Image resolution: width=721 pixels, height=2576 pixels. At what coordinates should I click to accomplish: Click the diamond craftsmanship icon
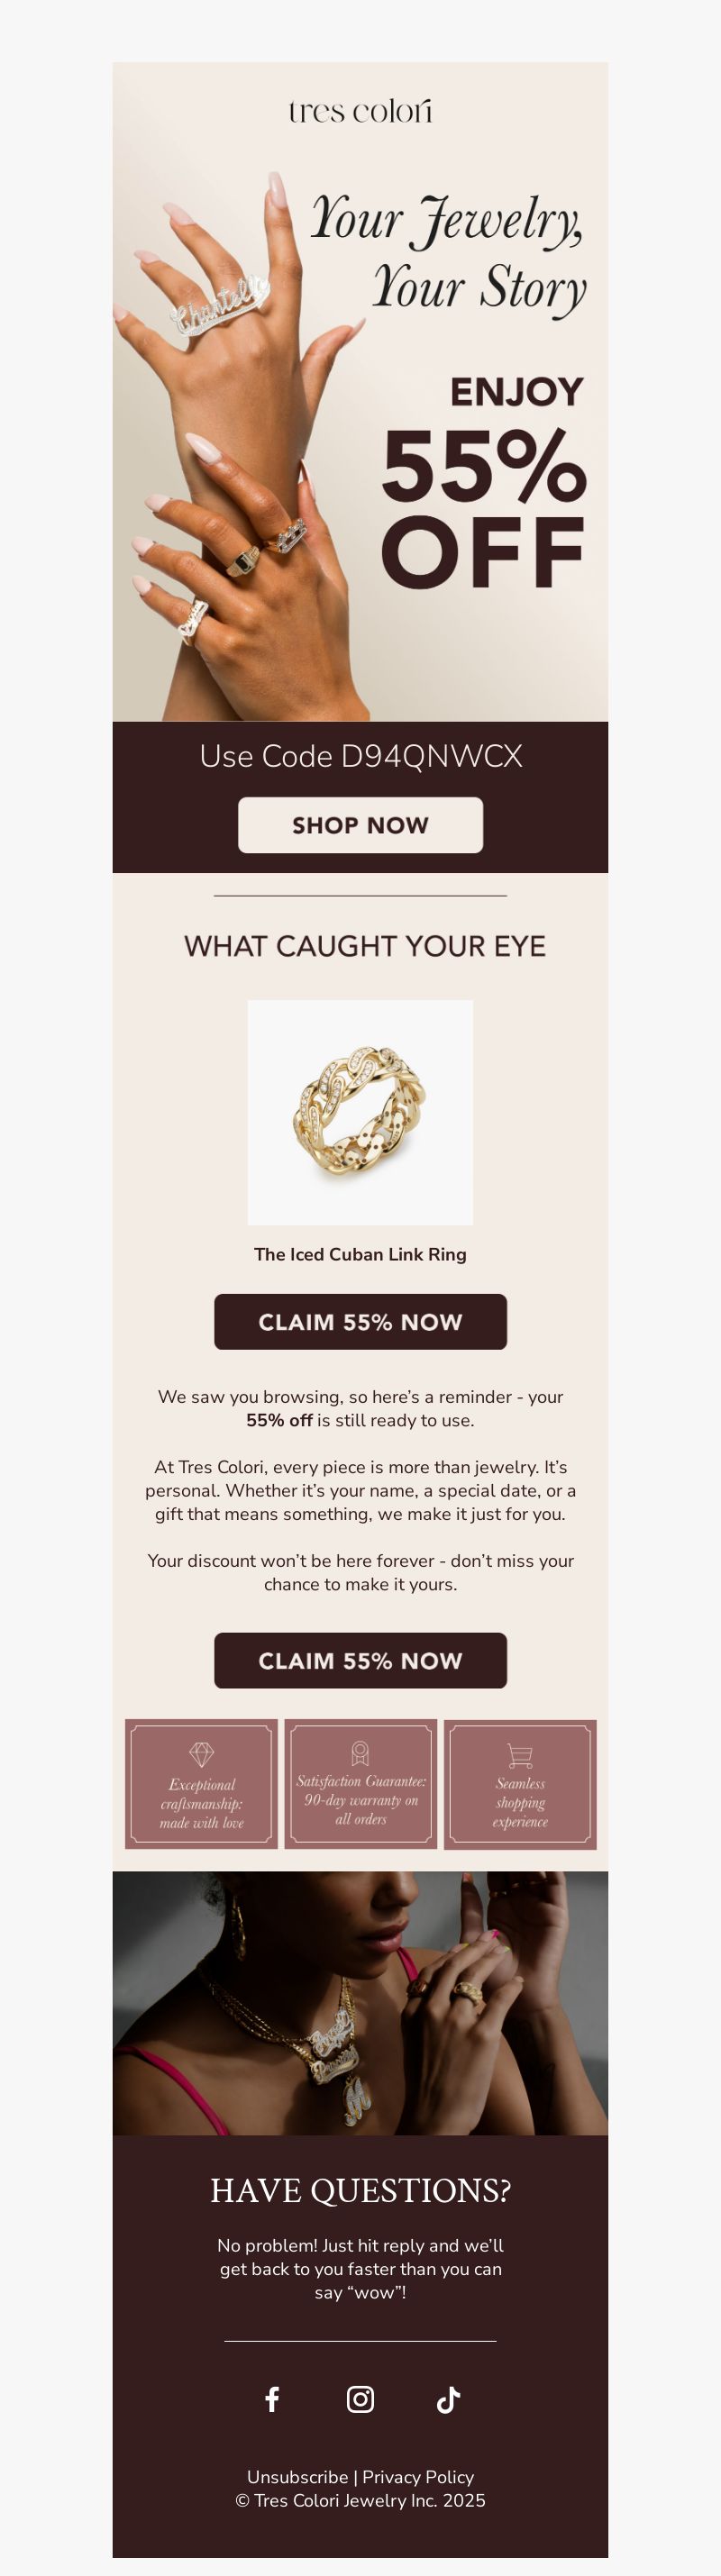coord(201,1754)
